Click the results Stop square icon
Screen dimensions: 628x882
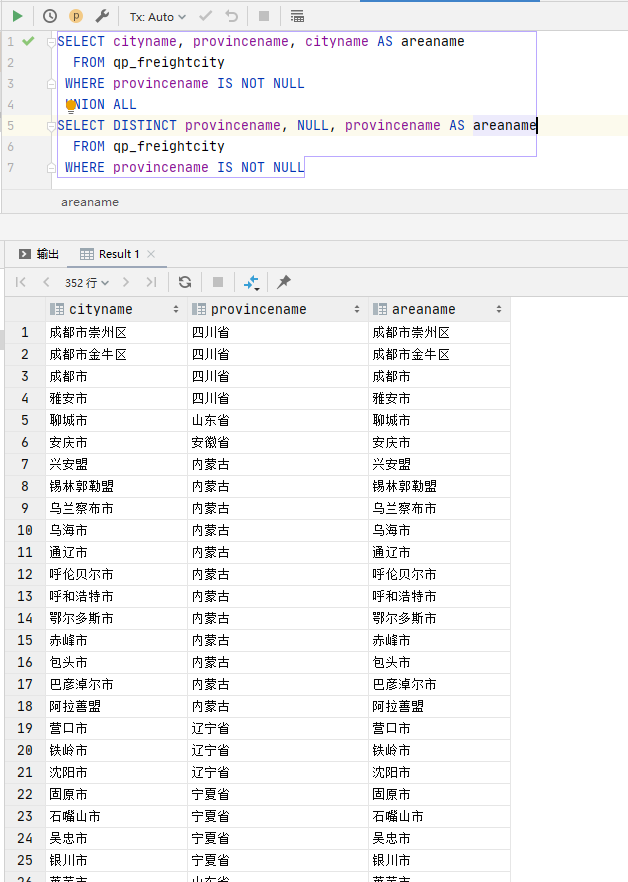tap(218, 282)
